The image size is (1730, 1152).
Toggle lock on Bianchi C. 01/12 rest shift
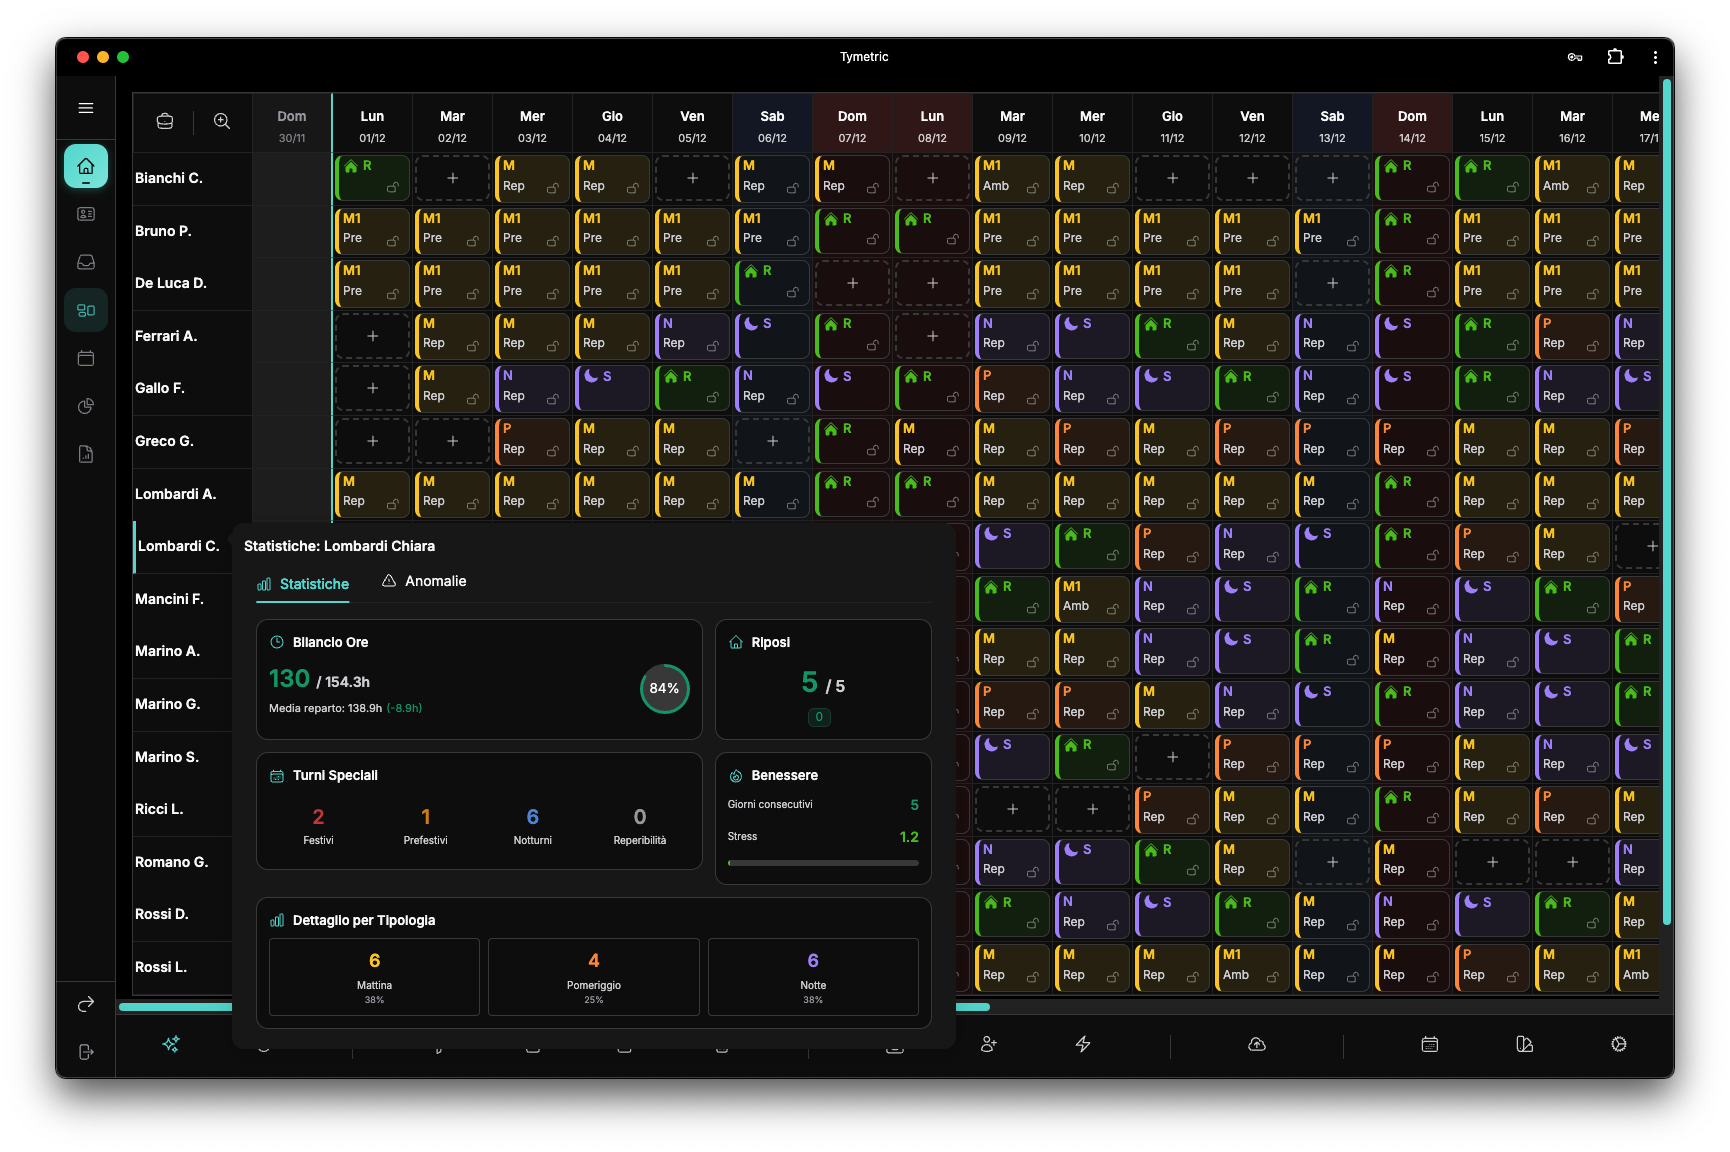pos(393,188)
